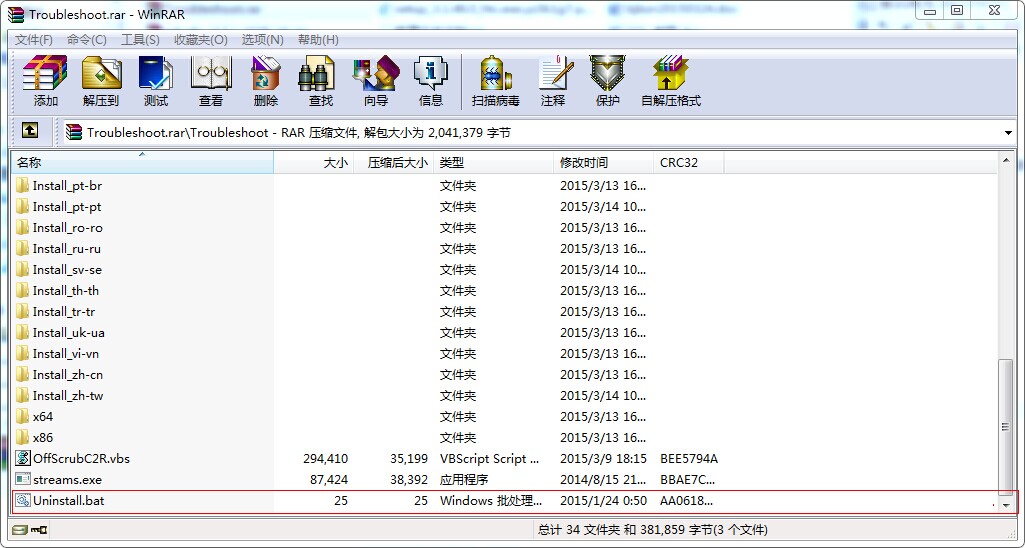Click the WinRAR title bar app icon

pyautogui.click(x=16, y=14)
